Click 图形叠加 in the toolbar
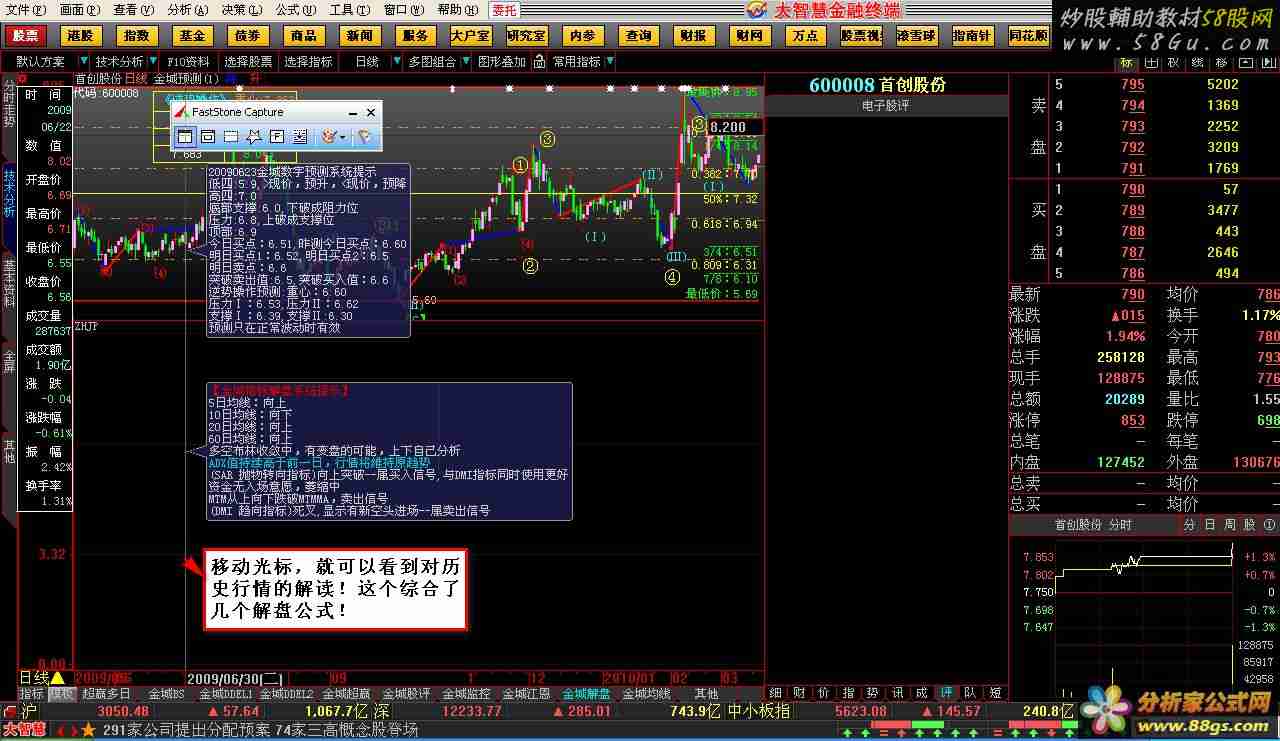 click(502, 61)
